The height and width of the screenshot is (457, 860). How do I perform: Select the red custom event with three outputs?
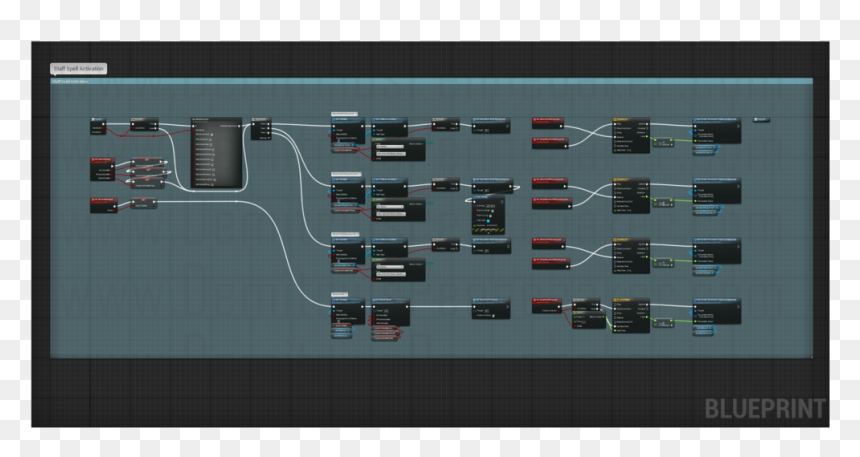(103, 170)
